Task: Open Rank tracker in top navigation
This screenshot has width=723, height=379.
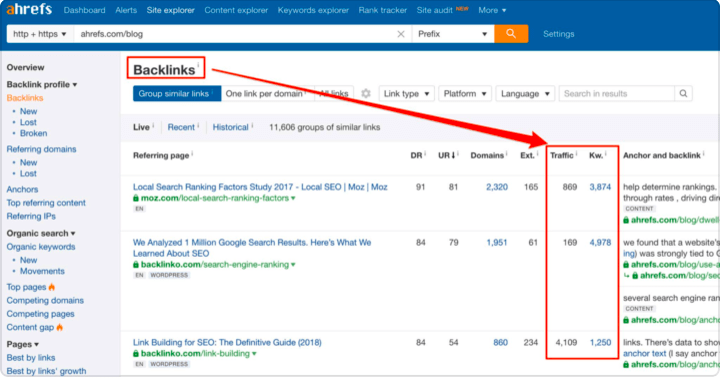Action: [x=383, y=10]
